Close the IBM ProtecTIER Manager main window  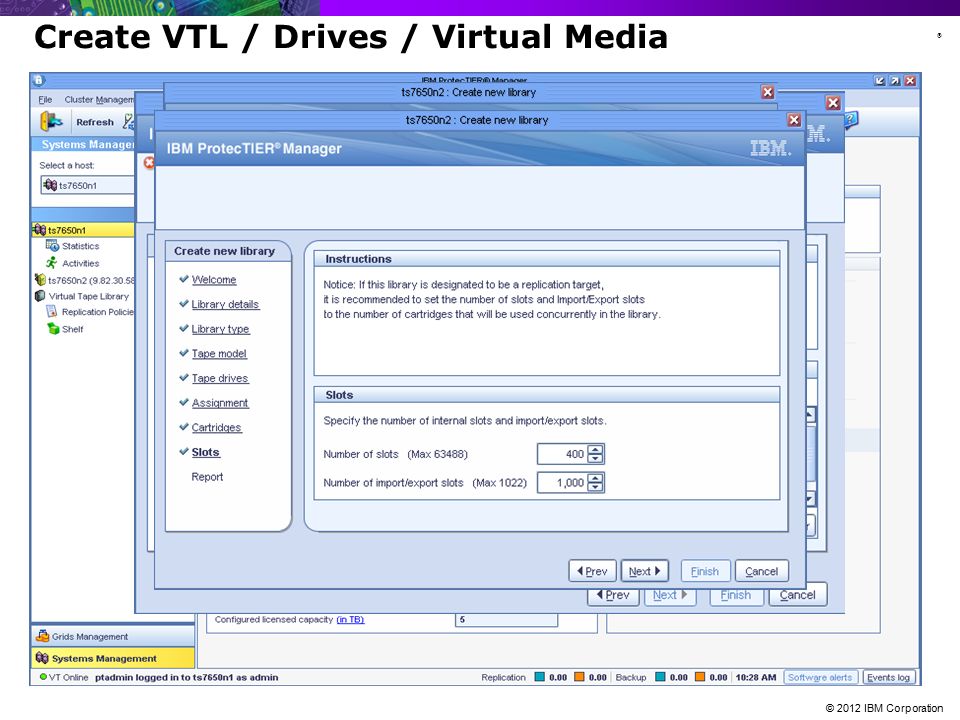pyautogui.click(x=910, y=80)
